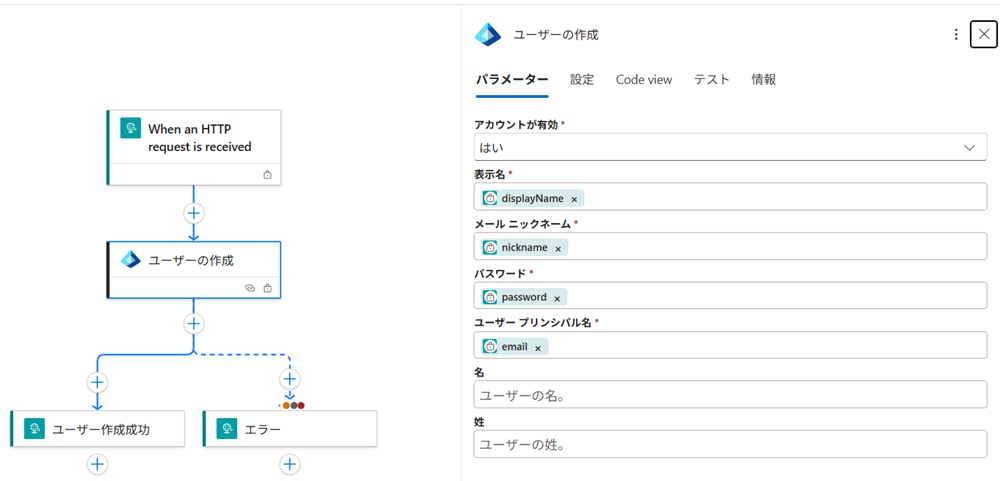Click the lock icon on HTTP trigger card
The height and width of the screenshot is (481, 1000).
click(x=267, y=174)
